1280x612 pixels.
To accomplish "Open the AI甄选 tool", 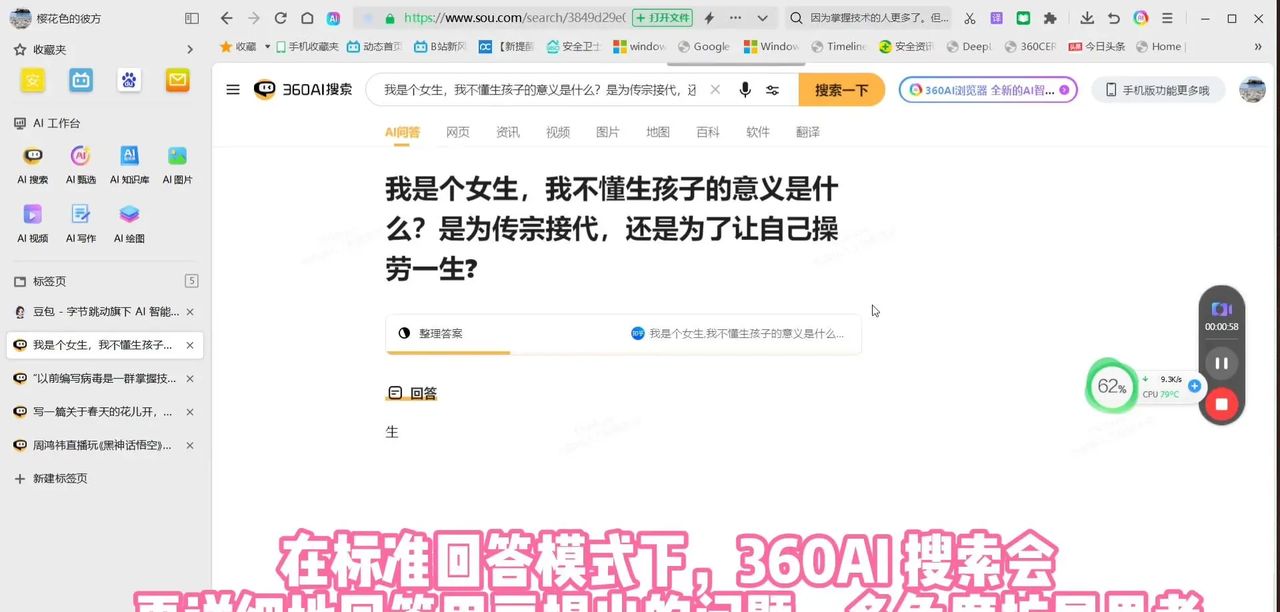I will point(81,160).
